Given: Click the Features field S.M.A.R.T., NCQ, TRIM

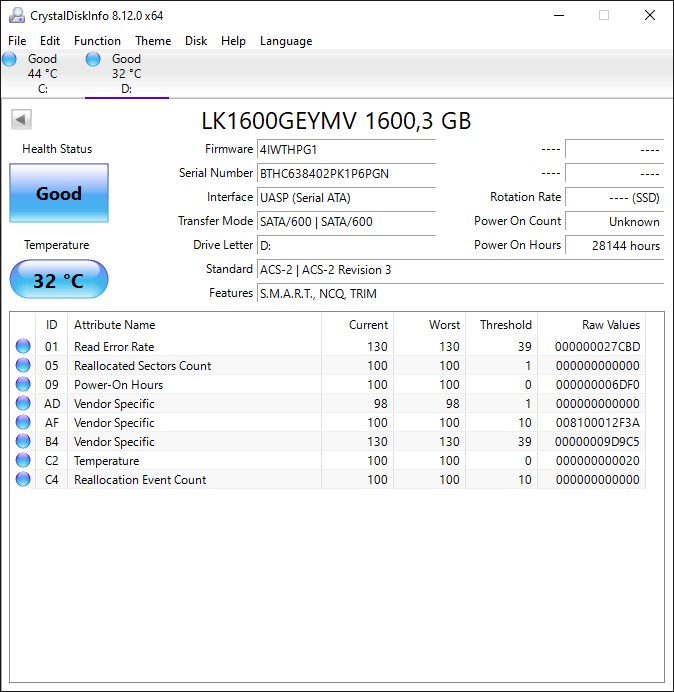Looking at the screenshot, I should (x=460, y=293).
